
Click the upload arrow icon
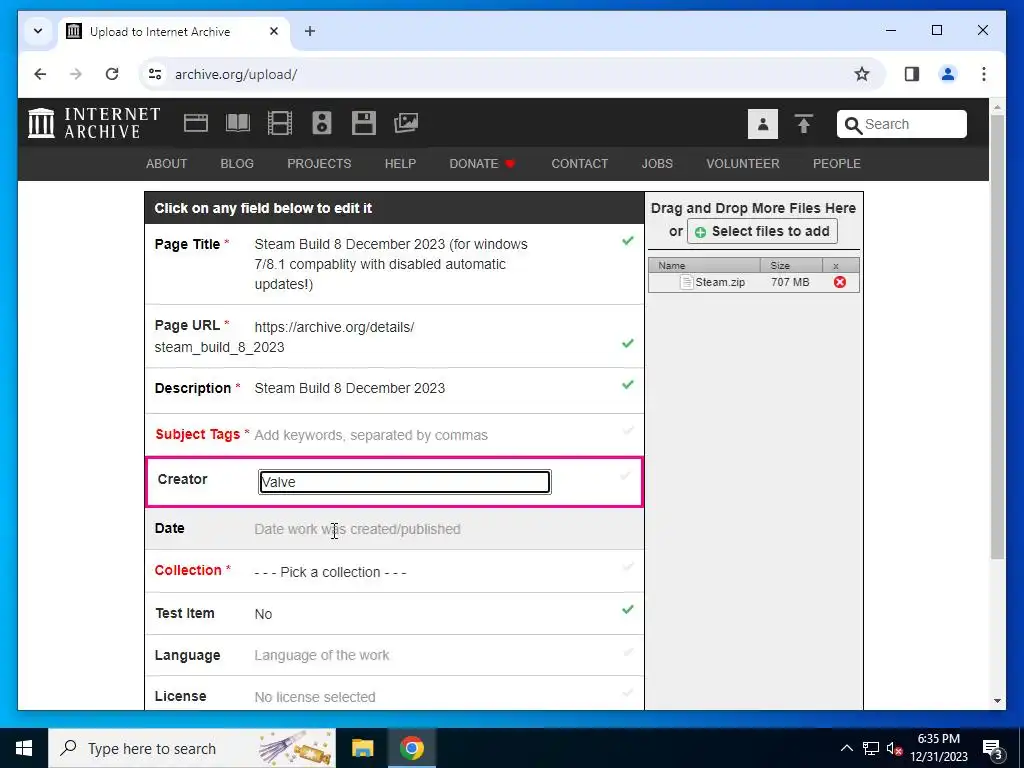(x=804, y=123)
